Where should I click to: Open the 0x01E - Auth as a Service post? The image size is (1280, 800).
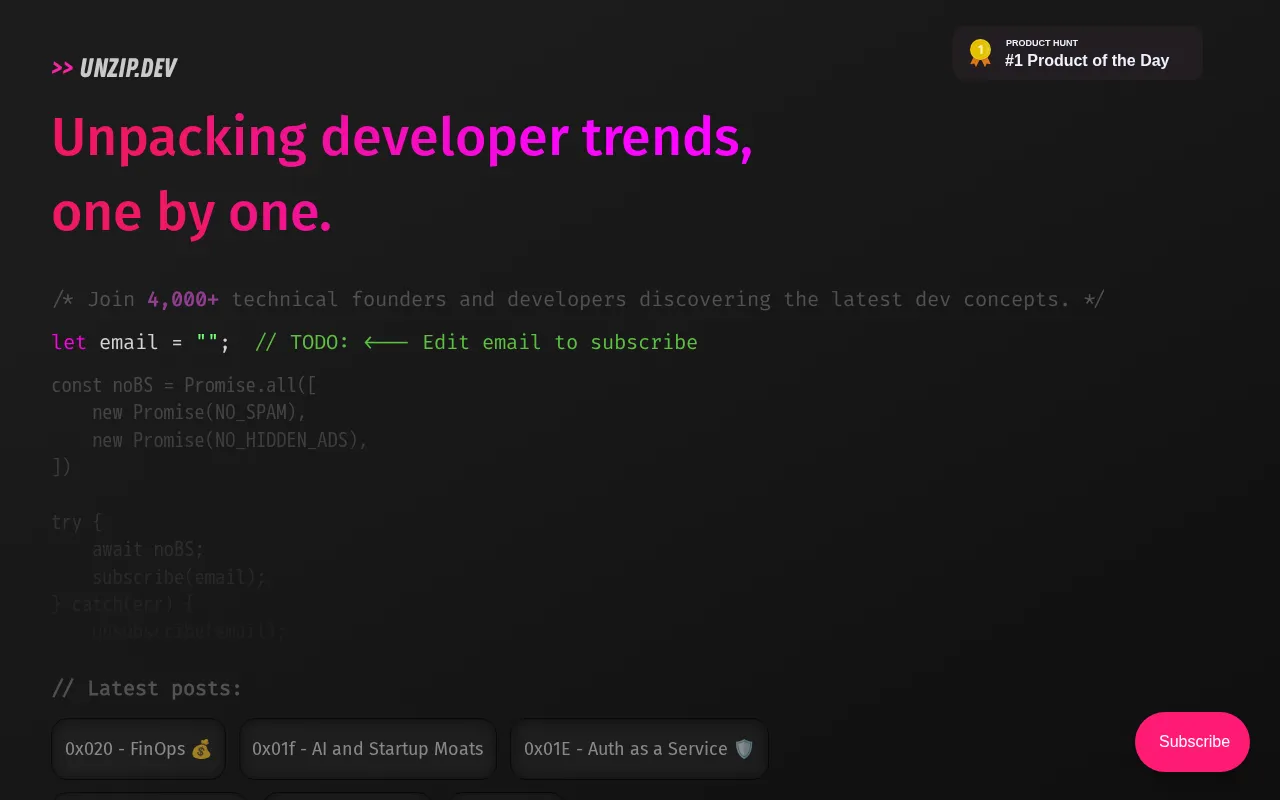tap(639, 749)
